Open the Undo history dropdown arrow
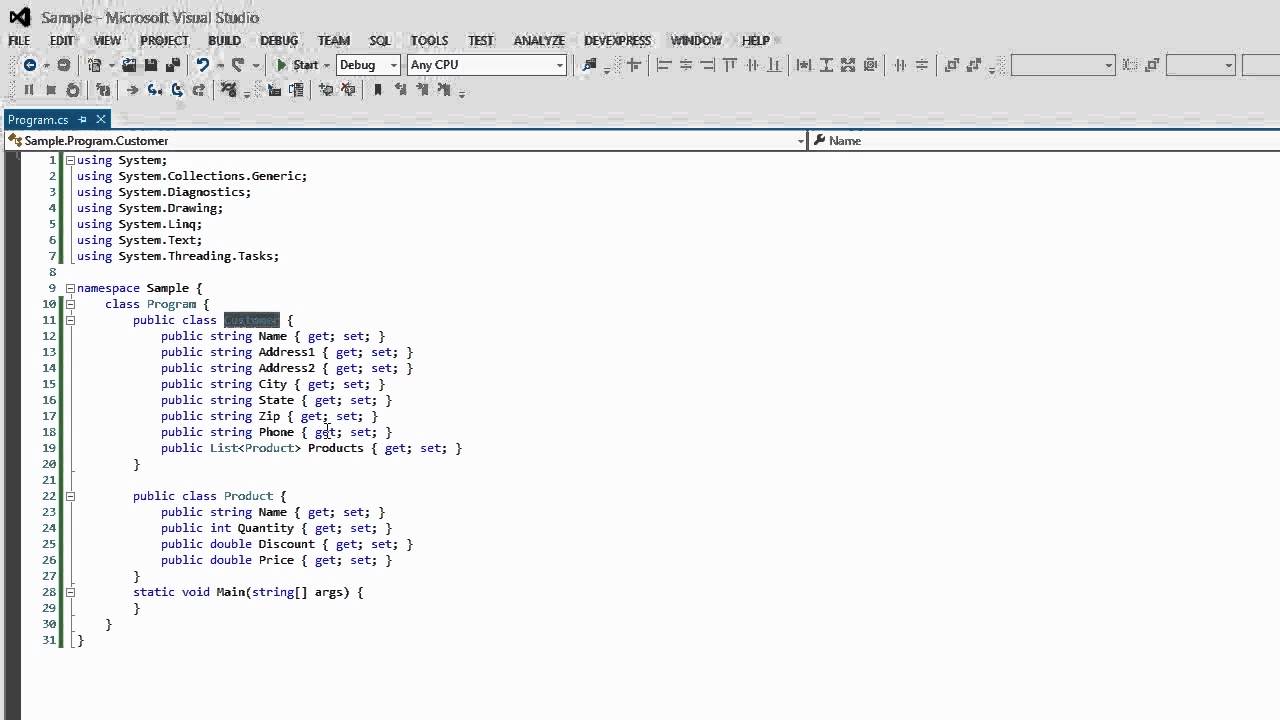 (220, 65)
